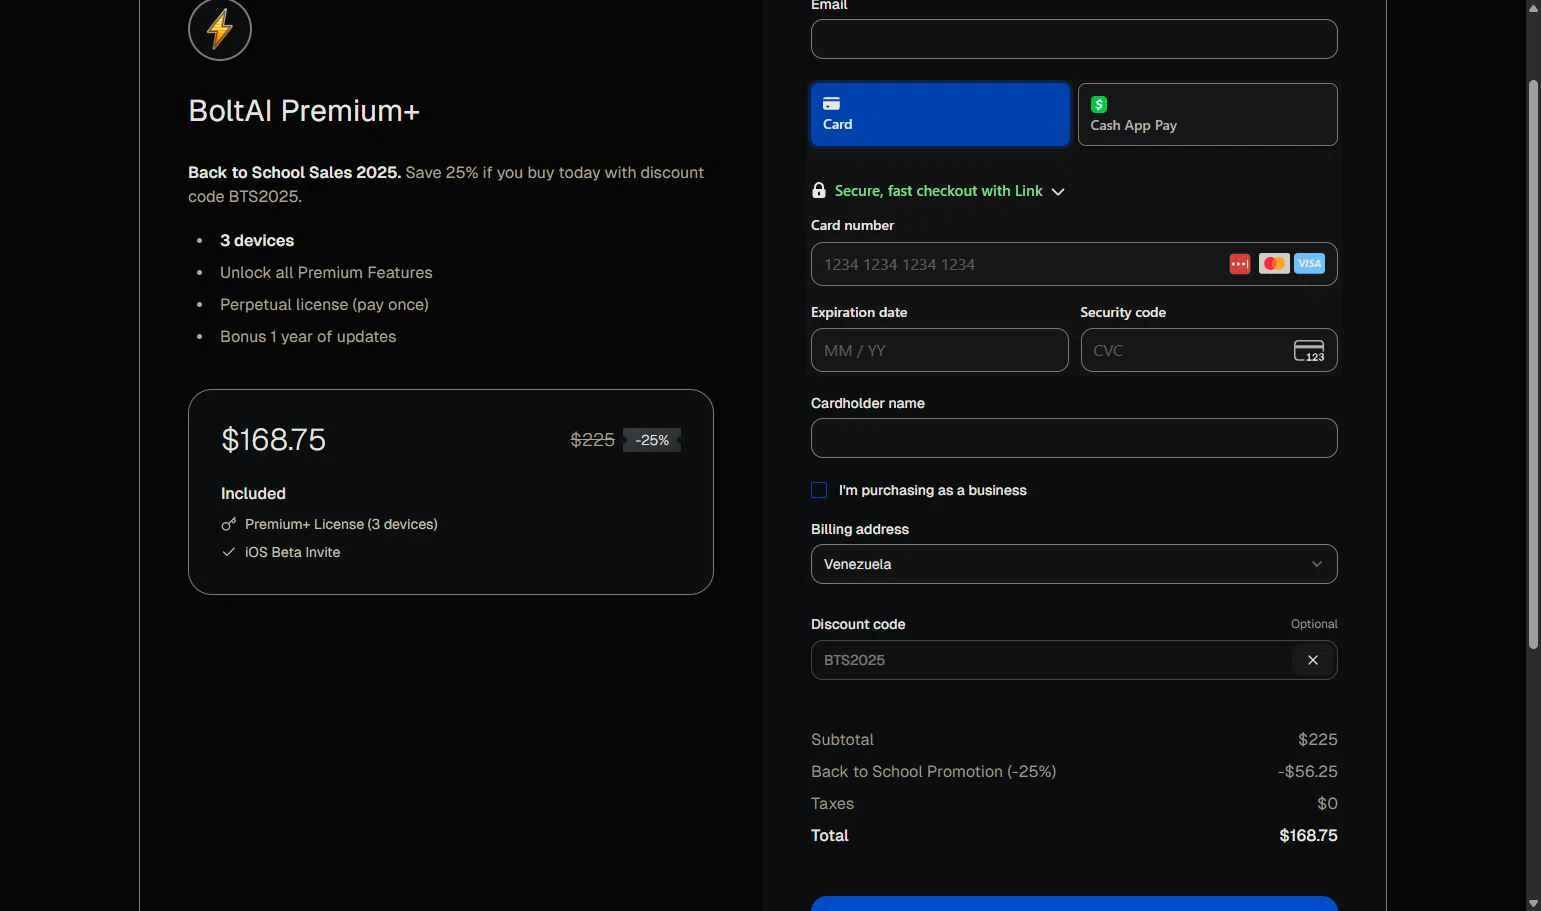The height and width of the screenshot is (911, 1541).
Task: Click the Total $168.75 amount
Action: click(1308, 836)
